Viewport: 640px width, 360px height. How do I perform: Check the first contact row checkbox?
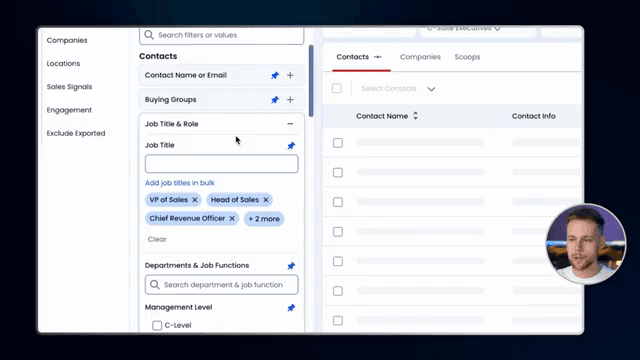[x=338, y=143]
